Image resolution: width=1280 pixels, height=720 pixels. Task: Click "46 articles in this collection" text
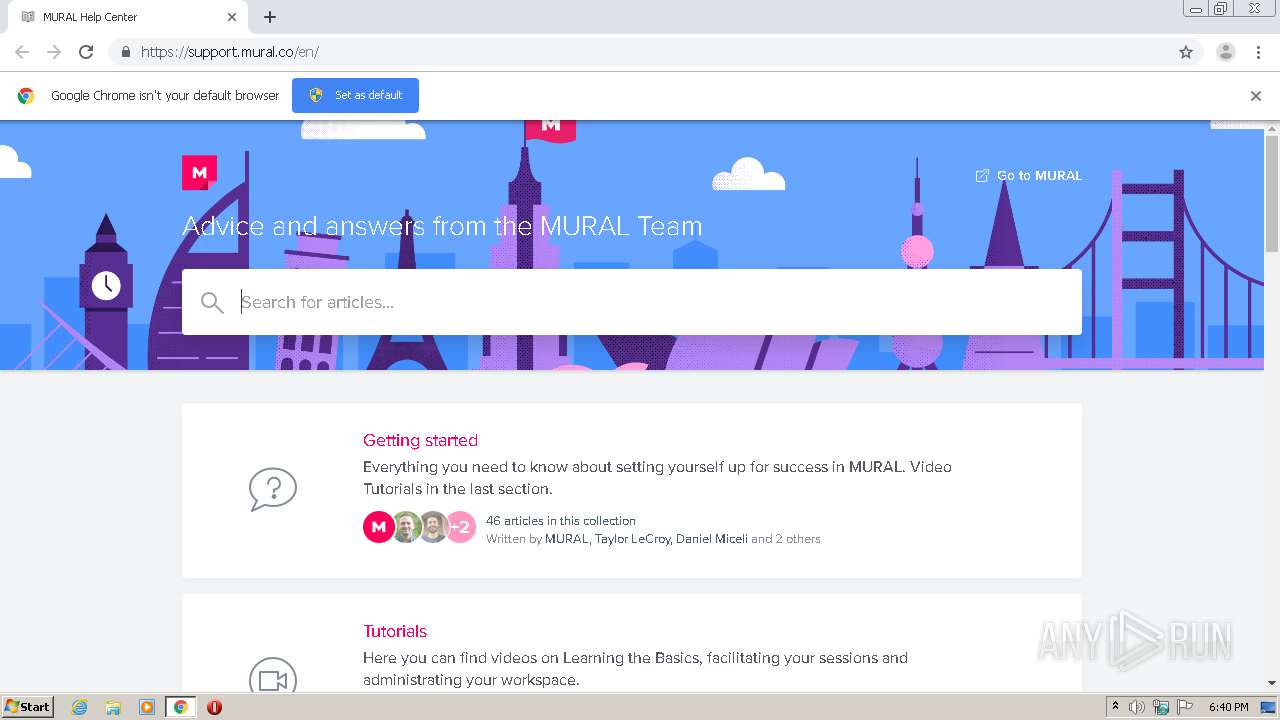pos(561,521)
